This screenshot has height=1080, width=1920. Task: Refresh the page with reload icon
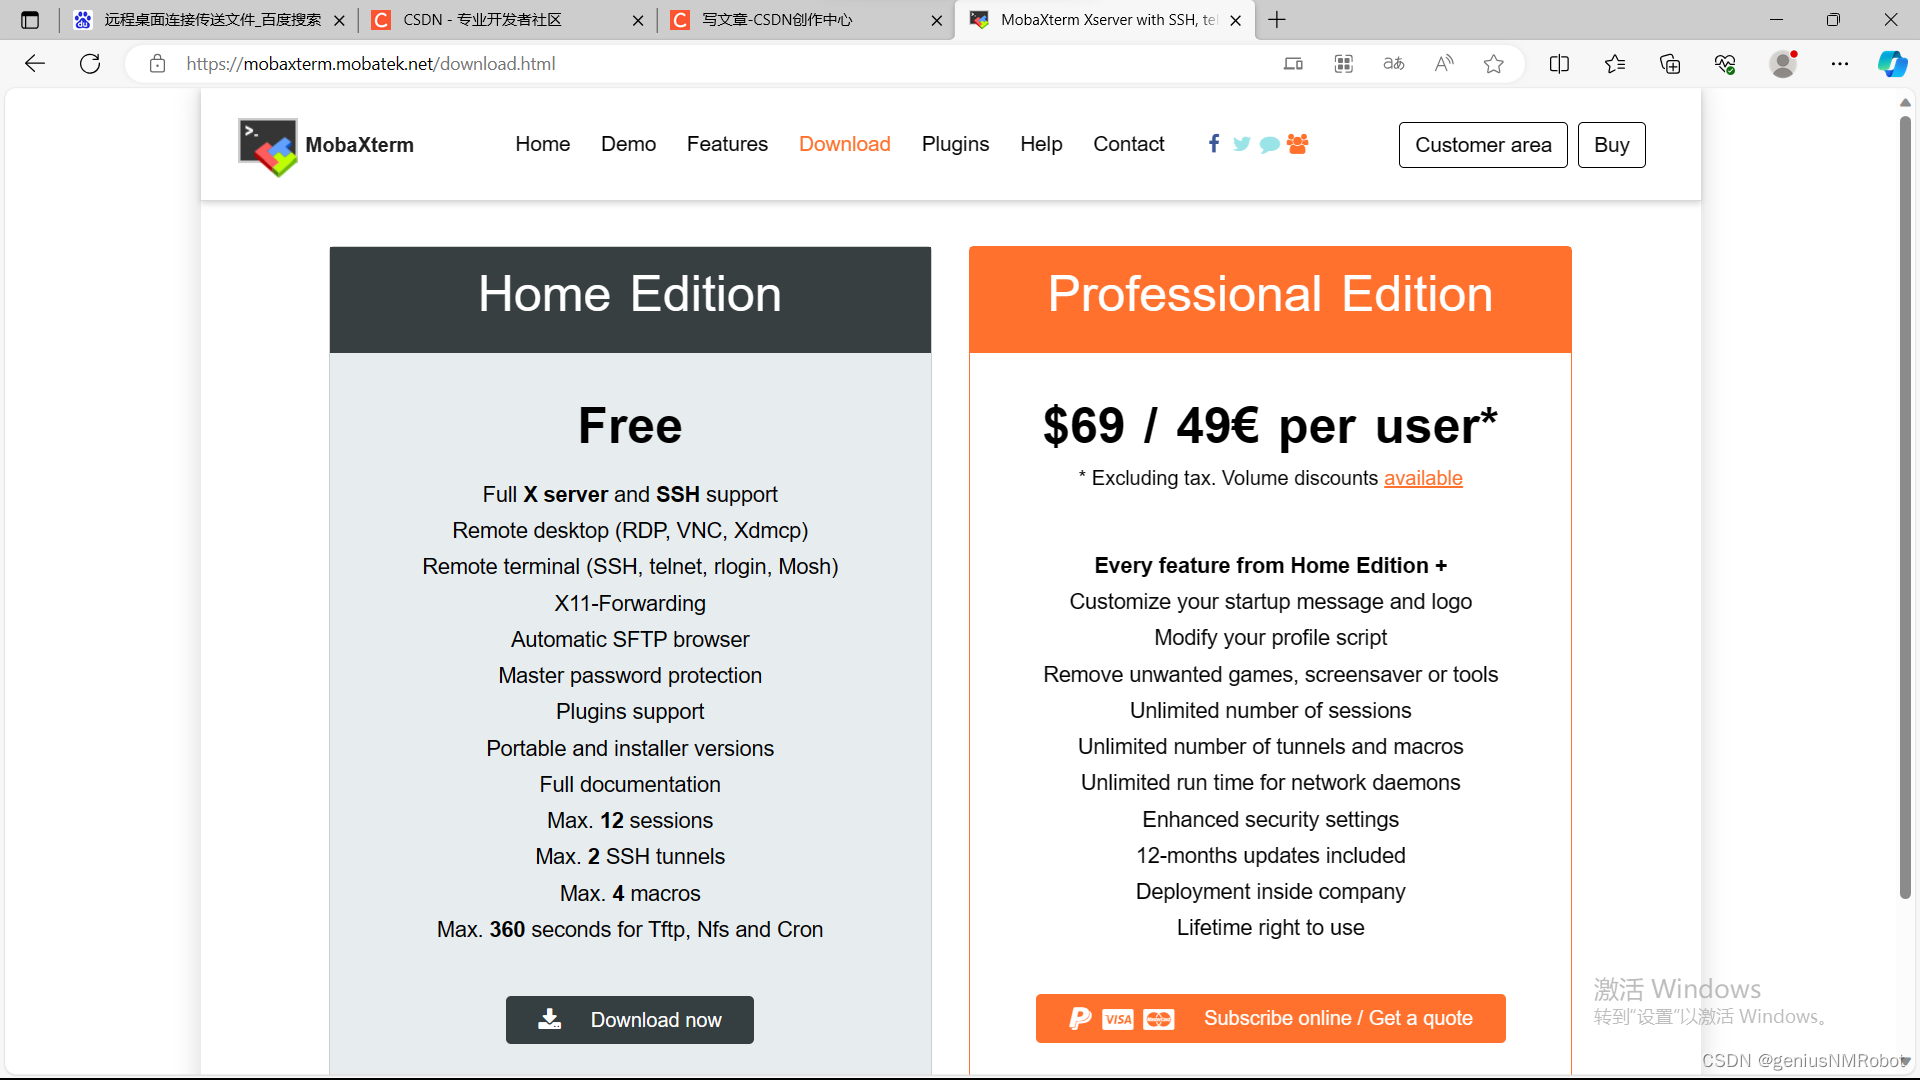click(x=90, y=64)
